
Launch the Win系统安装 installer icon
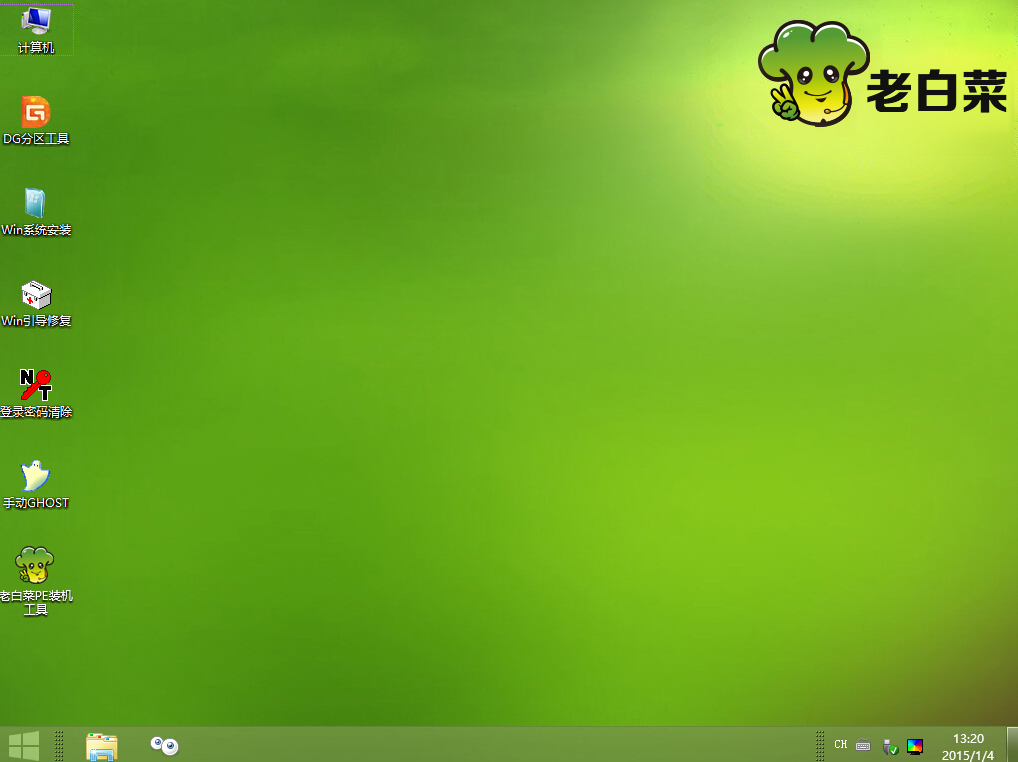point(36,212)
